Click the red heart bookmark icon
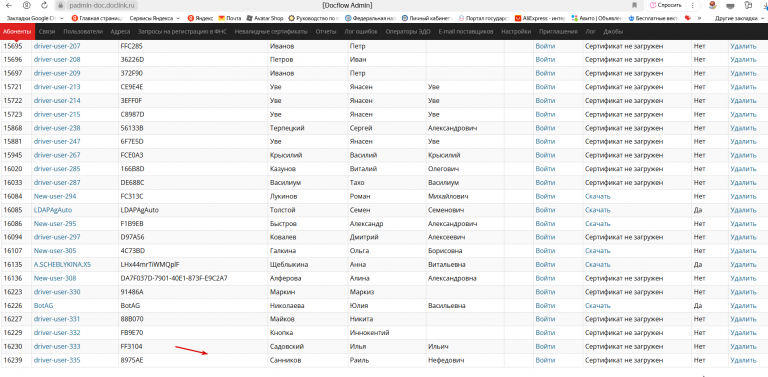768x377 pixels. point(688,18)
